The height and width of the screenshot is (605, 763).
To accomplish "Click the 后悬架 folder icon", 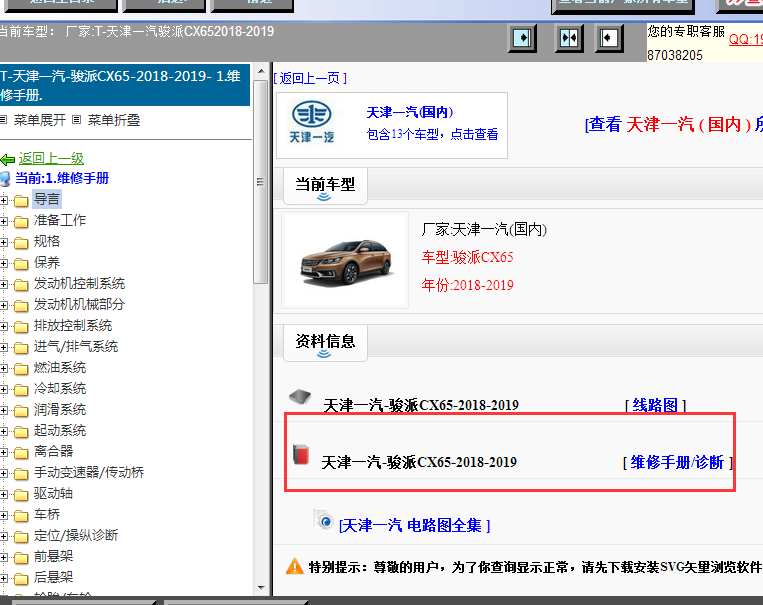I will [x=21, y=579].
